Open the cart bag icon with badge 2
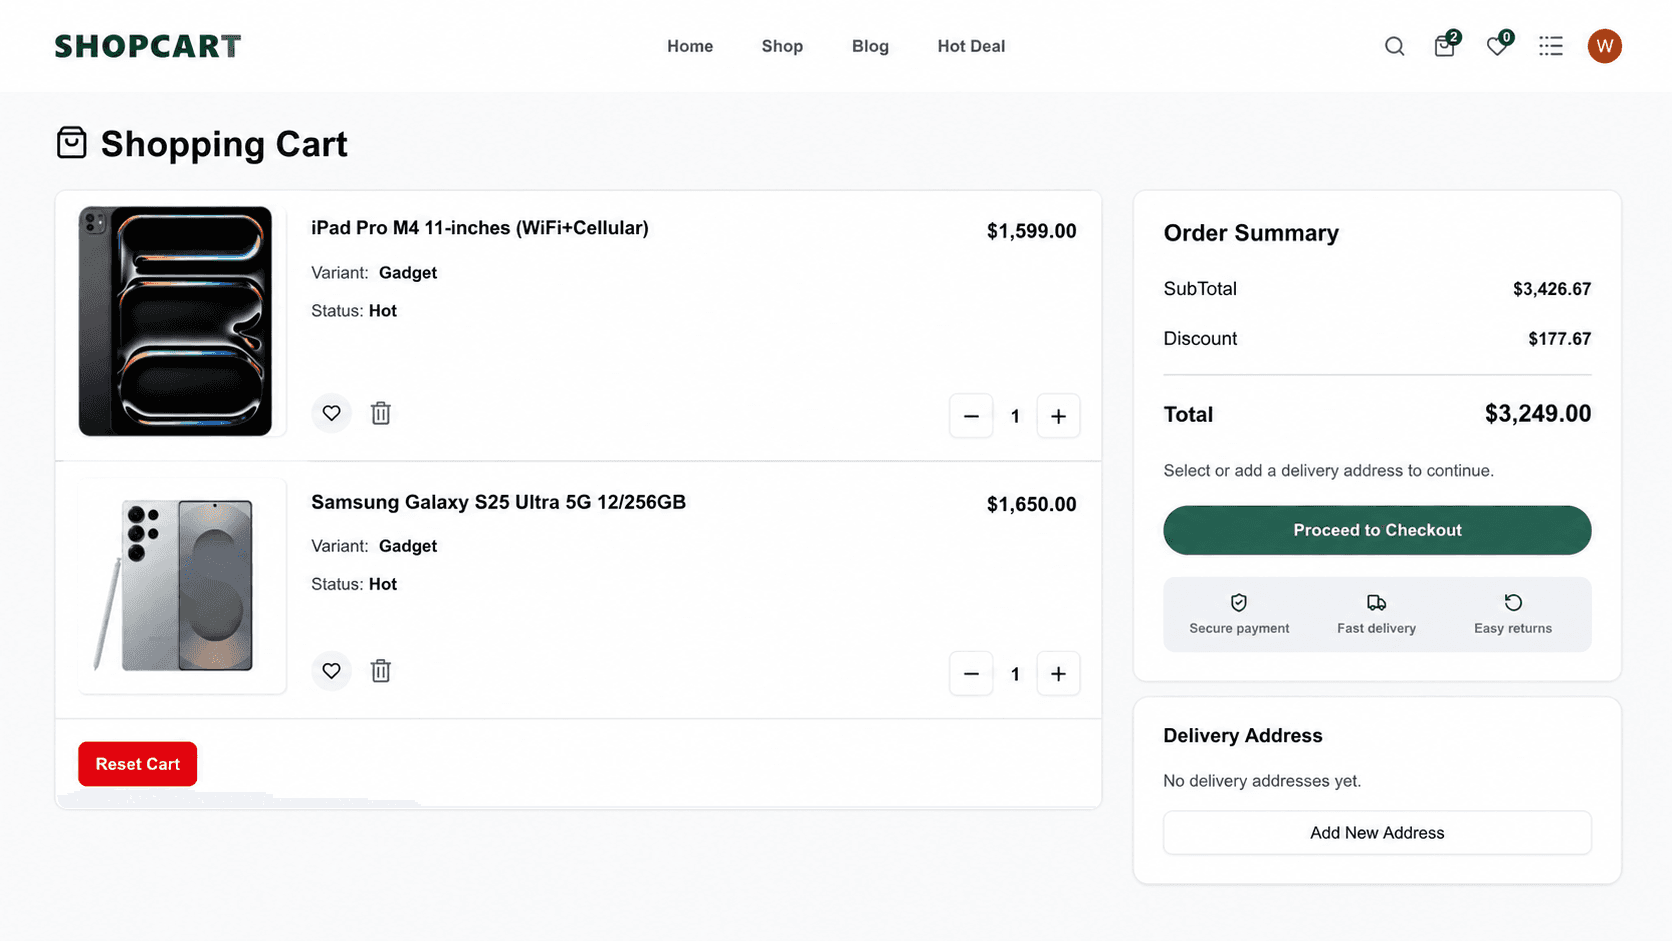Viewport: 1672px width, 941px height. pos(1446,44)
